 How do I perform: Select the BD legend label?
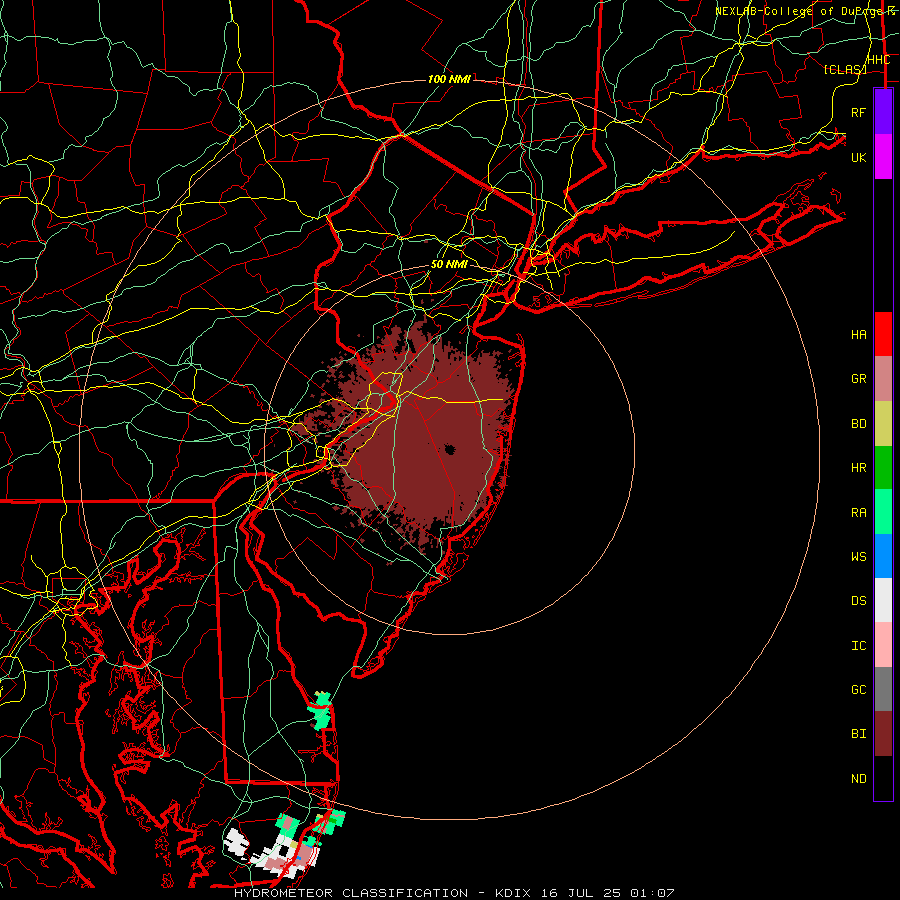[x=858, y=424]
